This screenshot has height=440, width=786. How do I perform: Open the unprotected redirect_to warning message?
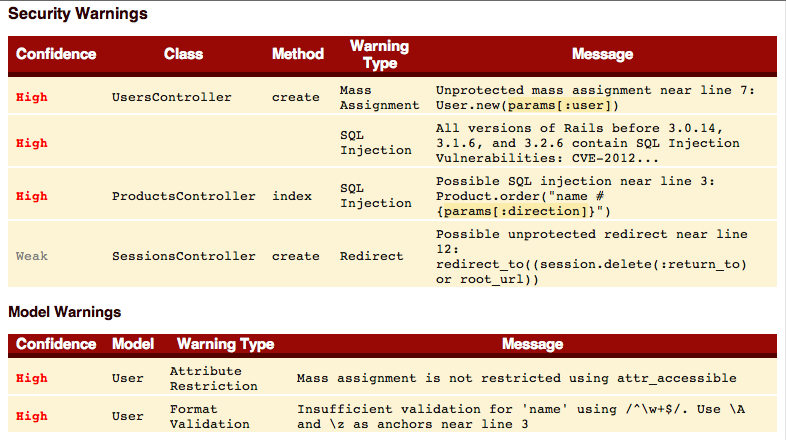tap(592, 257)
